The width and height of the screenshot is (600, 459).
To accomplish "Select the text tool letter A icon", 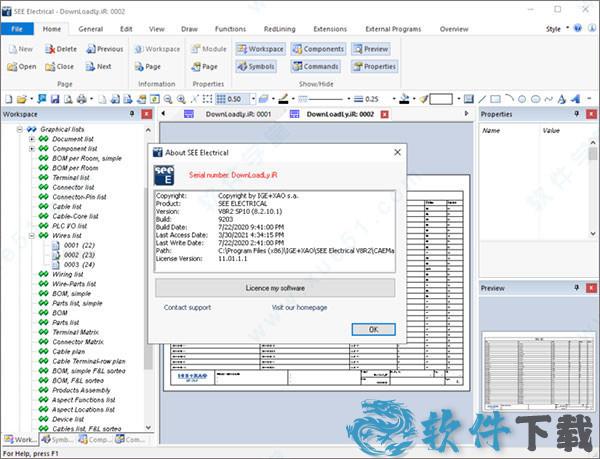I will (562, 99).
